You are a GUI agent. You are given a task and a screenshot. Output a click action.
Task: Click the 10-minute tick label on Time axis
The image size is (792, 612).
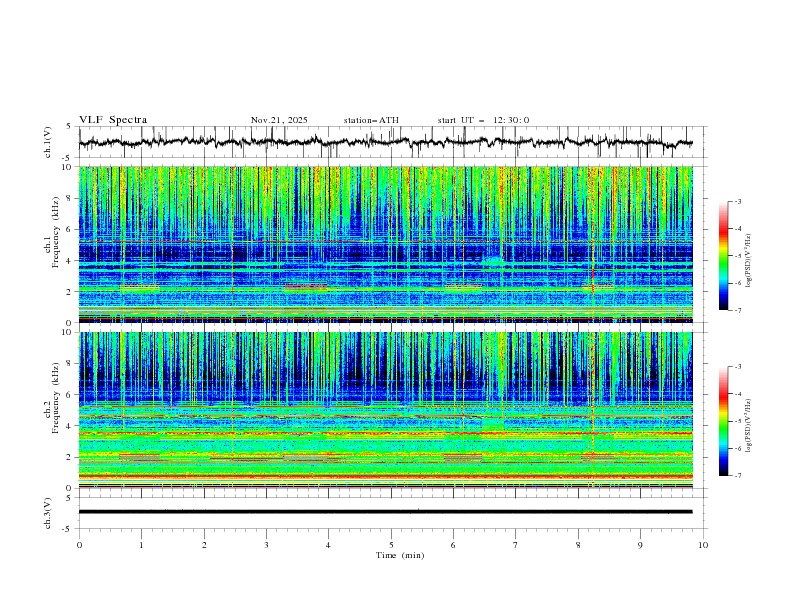pyautogui.click(x=703, y=545)
